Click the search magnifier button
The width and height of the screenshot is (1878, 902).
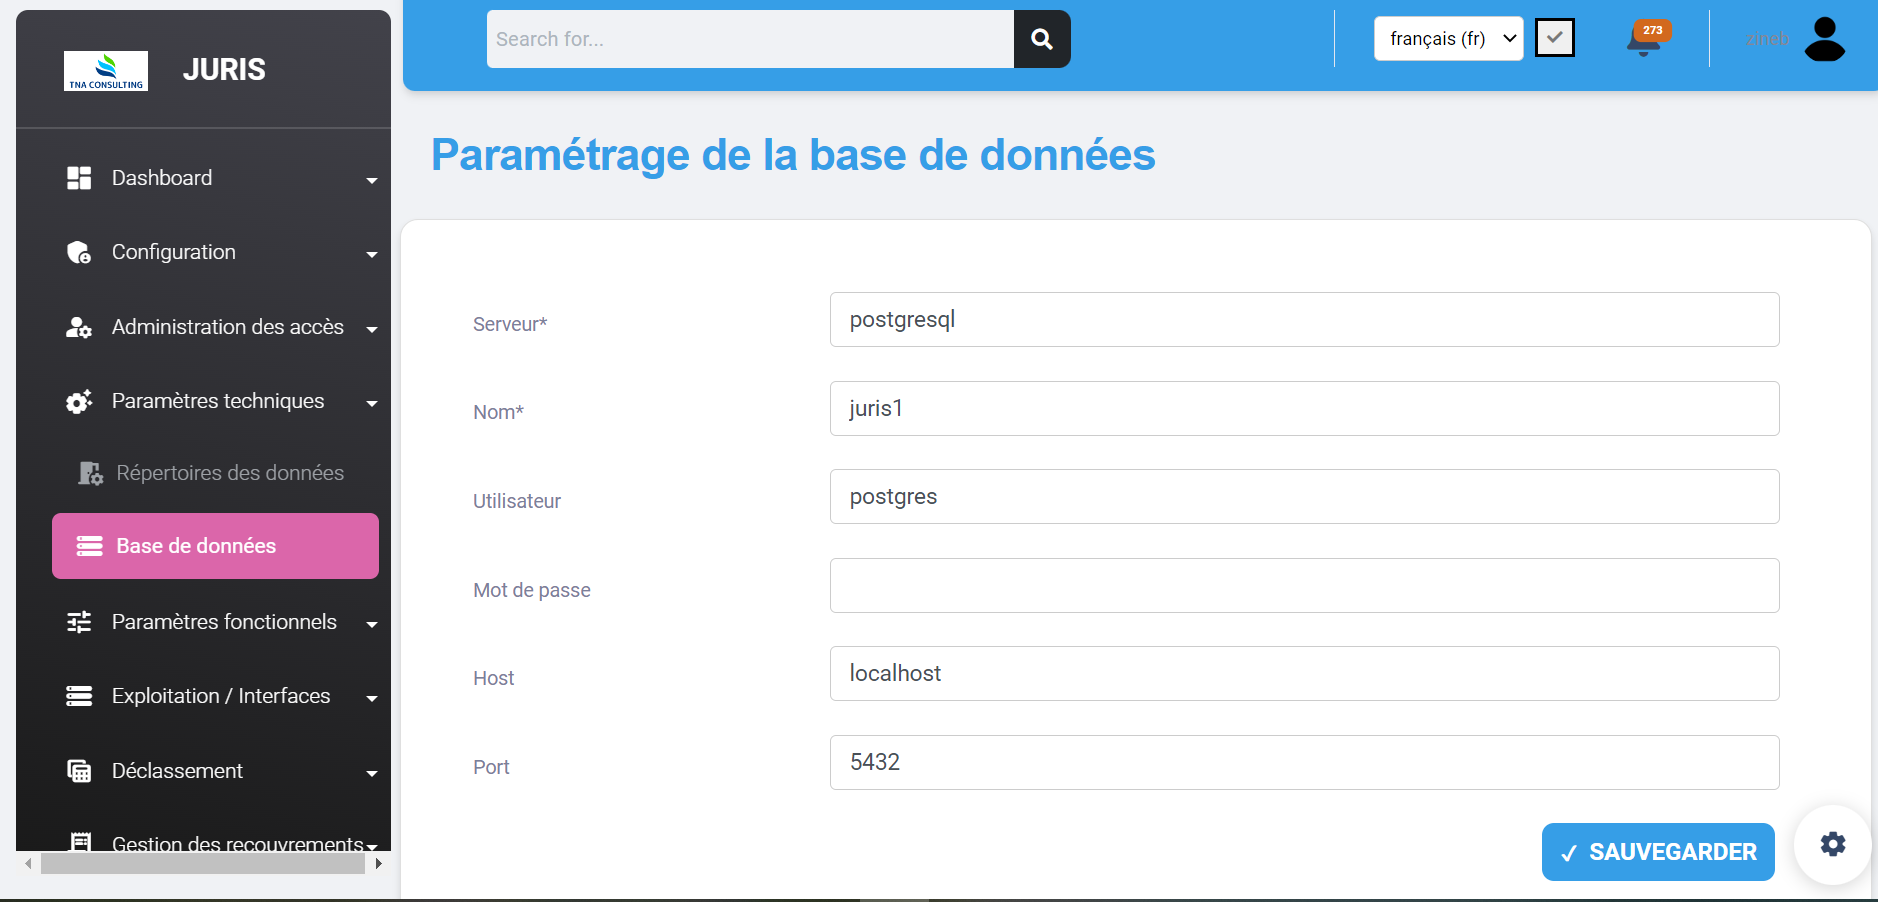click(x=1041, y=39)
